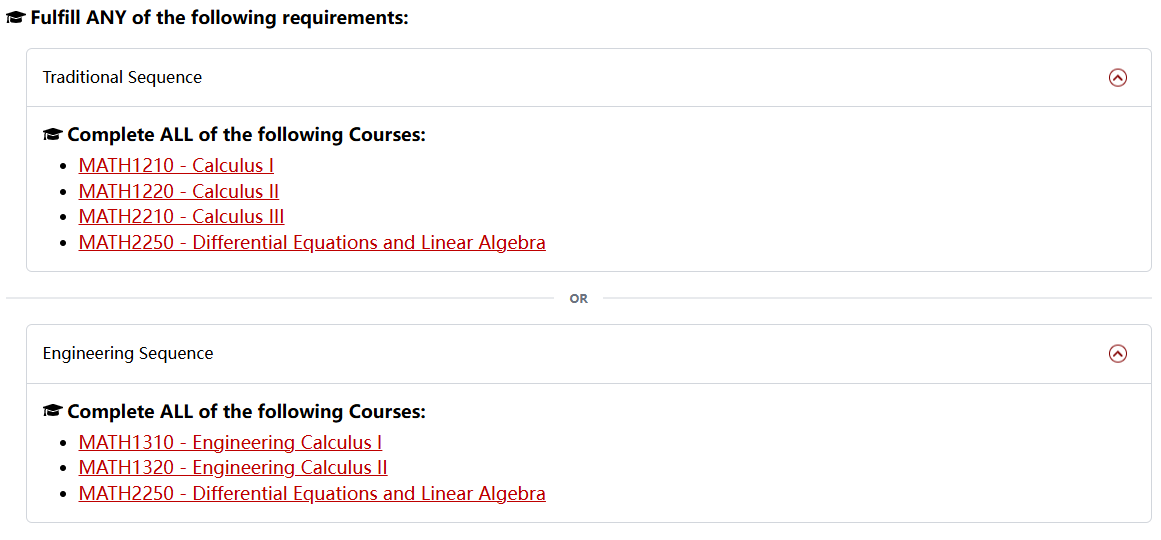Open MATH1310 - Engineering Calculus I
1161x540 pixels.
[230, 442]
